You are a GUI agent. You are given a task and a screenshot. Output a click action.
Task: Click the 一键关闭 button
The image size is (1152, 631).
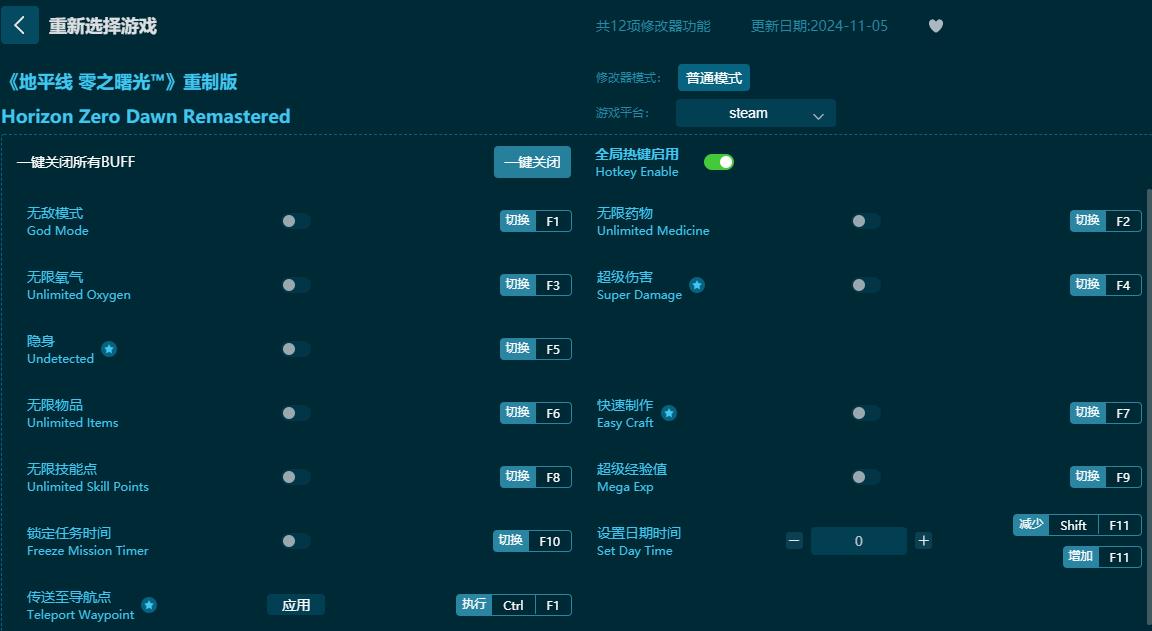pyautogui.click(x=532, y=162)
